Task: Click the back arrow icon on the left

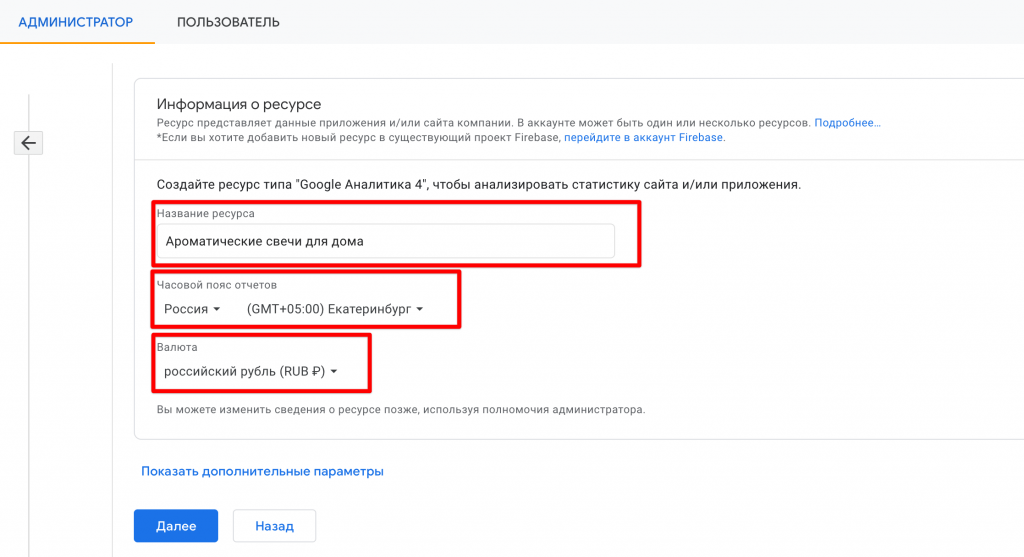Action: [28, 143]
